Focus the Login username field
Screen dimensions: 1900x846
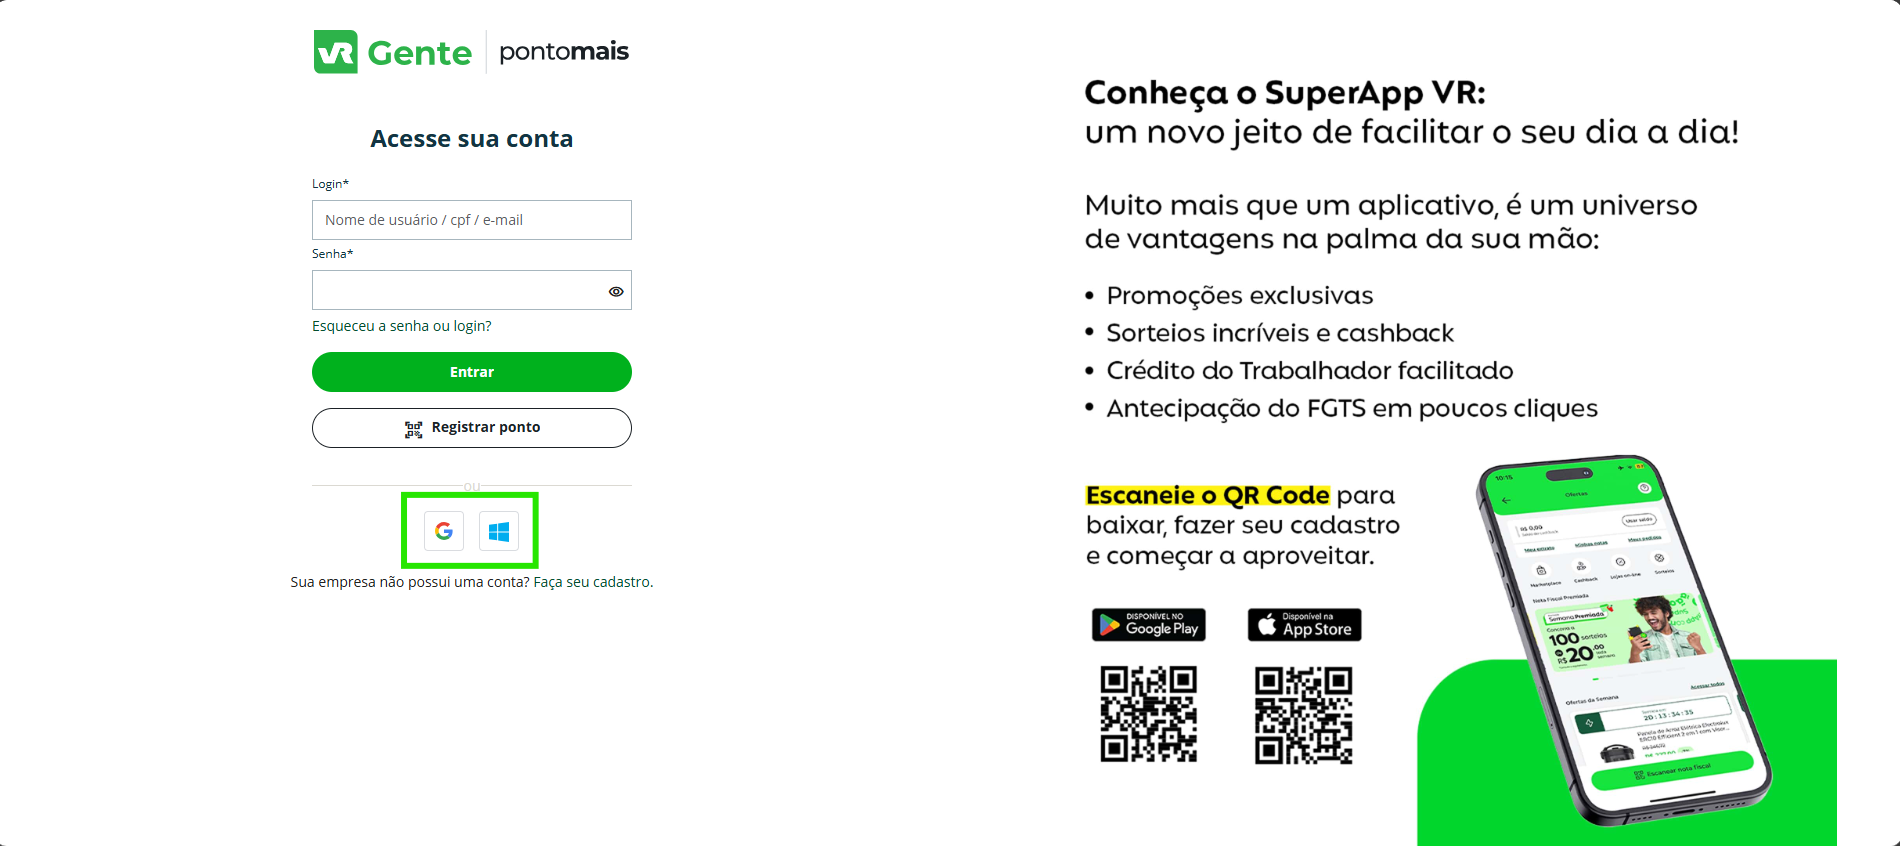tap(471, 220)
